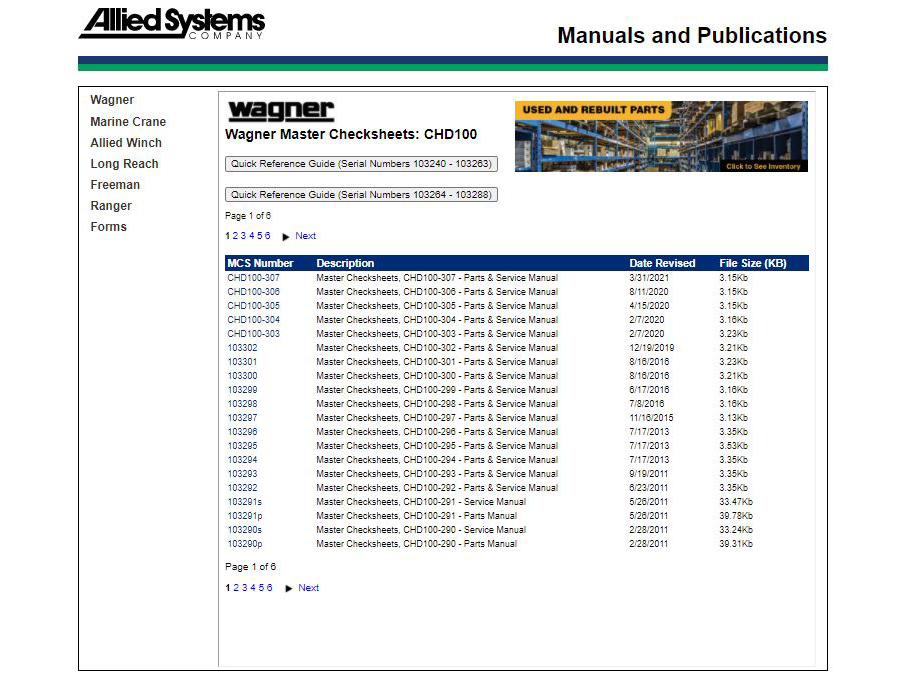Open the Freeman section

tap(115, 185)
